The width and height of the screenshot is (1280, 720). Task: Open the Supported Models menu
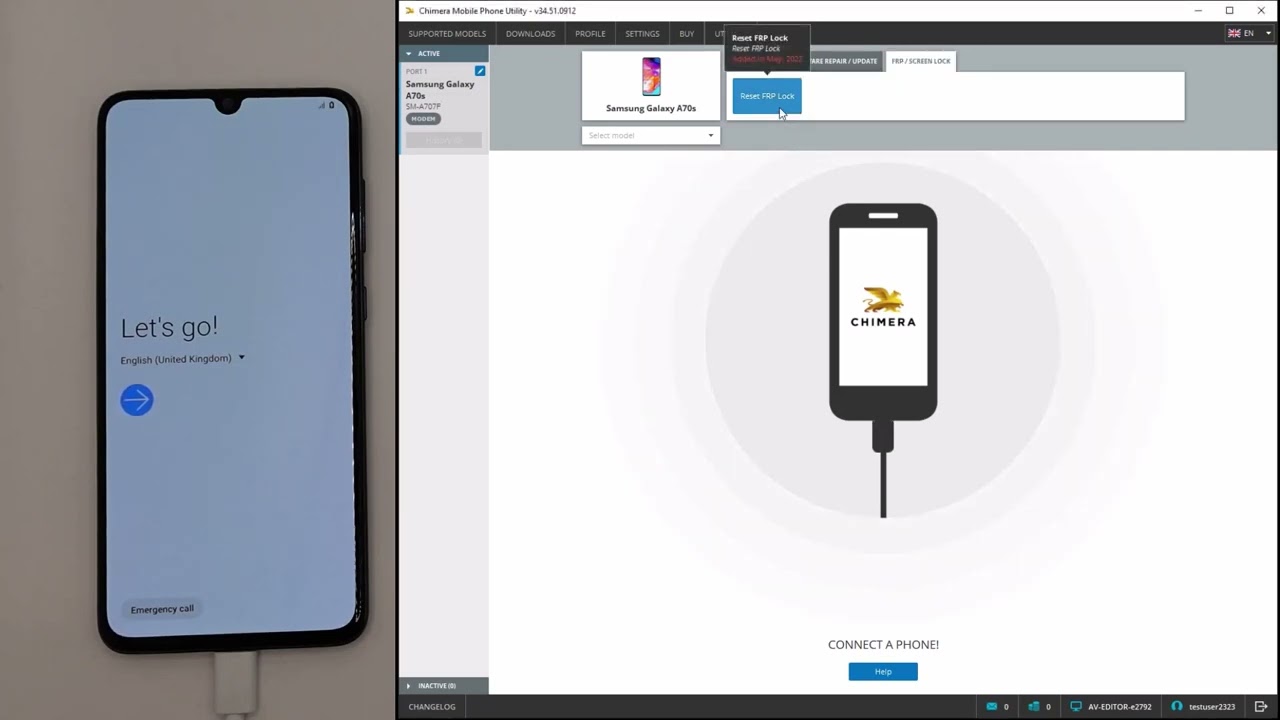pyautogui.click(x=447, y=34)
